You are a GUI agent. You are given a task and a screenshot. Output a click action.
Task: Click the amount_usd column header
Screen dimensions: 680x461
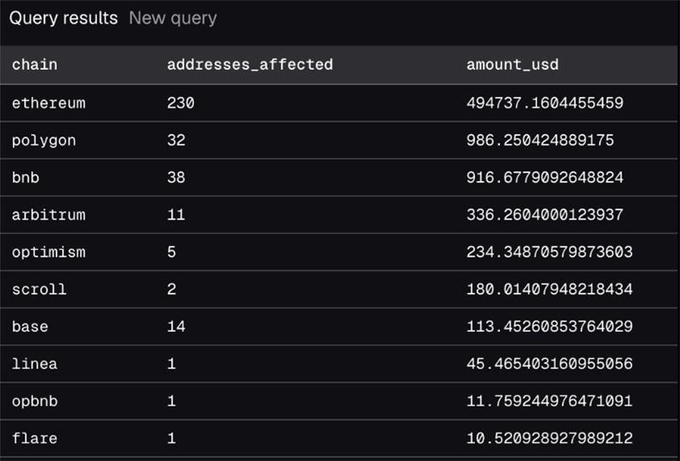click(512, 65)
